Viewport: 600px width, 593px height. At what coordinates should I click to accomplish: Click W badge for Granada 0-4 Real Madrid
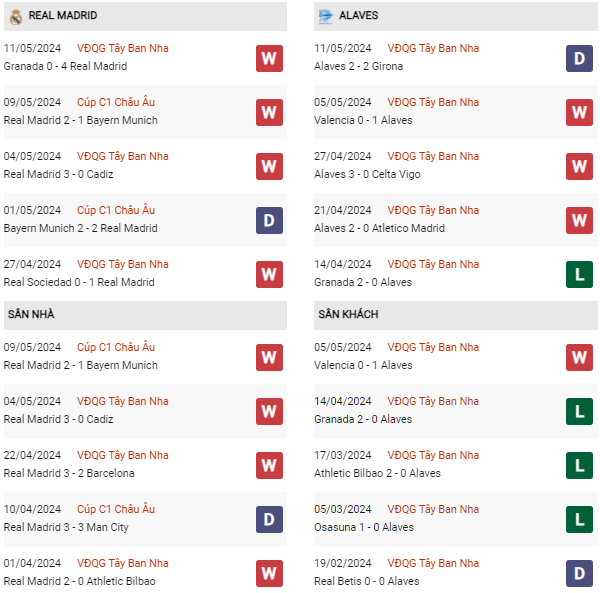tap(268, 58)
